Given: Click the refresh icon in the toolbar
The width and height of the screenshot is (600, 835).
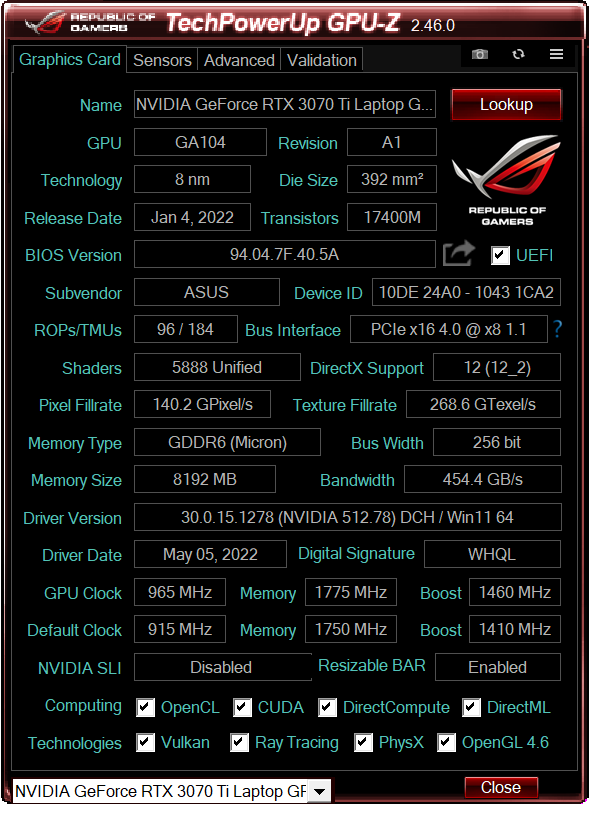Looking at the screenshot, I should point(518,54).
